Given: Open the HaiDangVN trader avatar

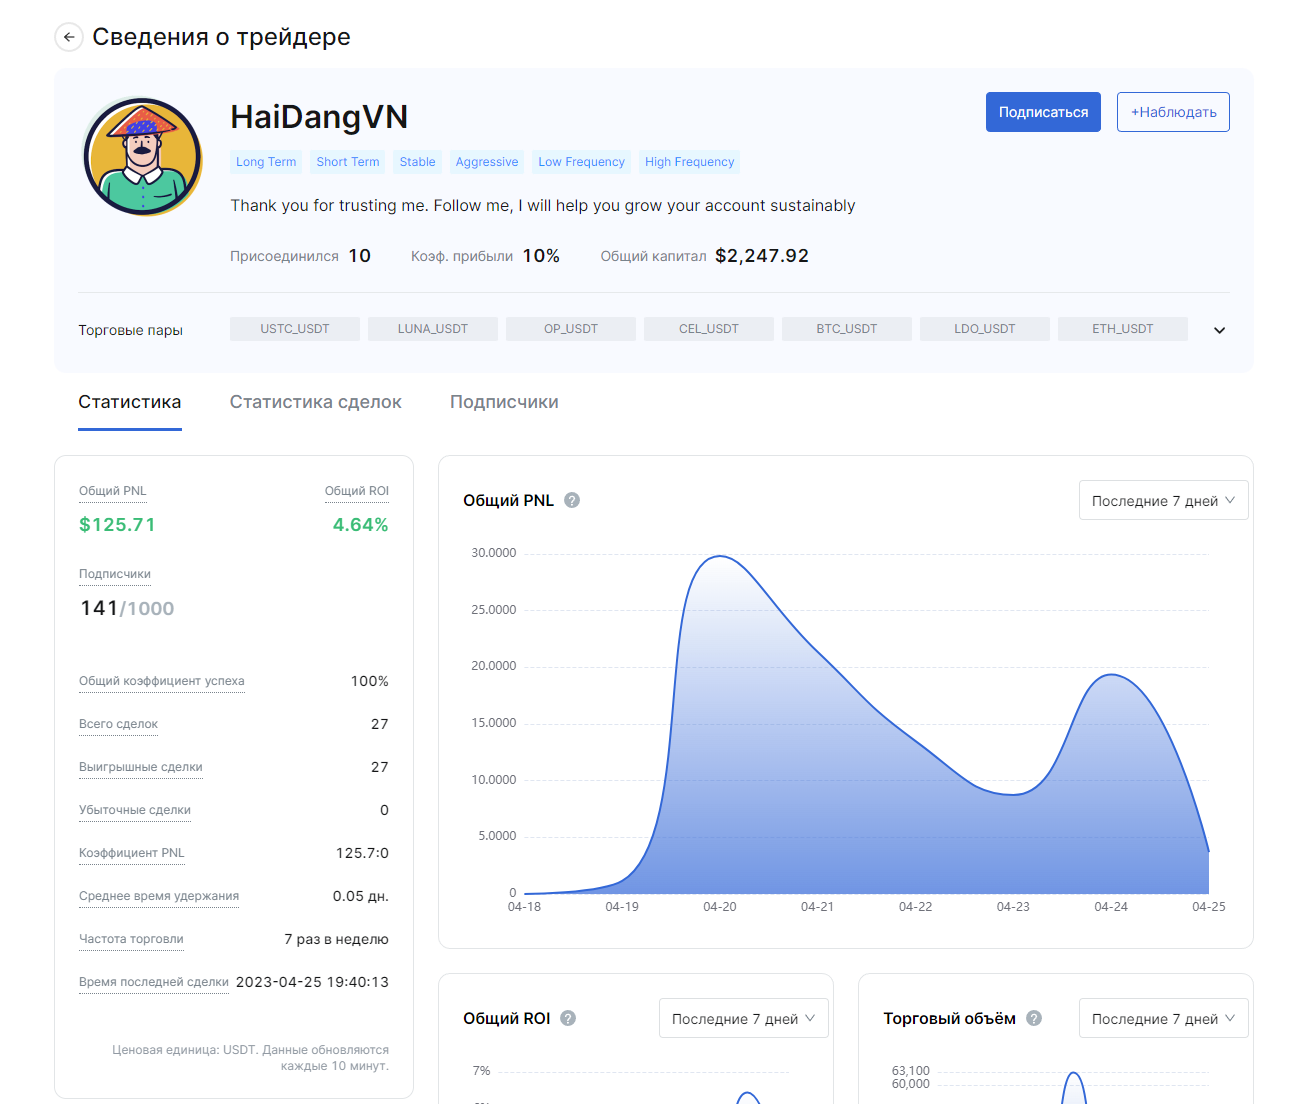Looking at the screenshot, I should [x=143, y=157].
